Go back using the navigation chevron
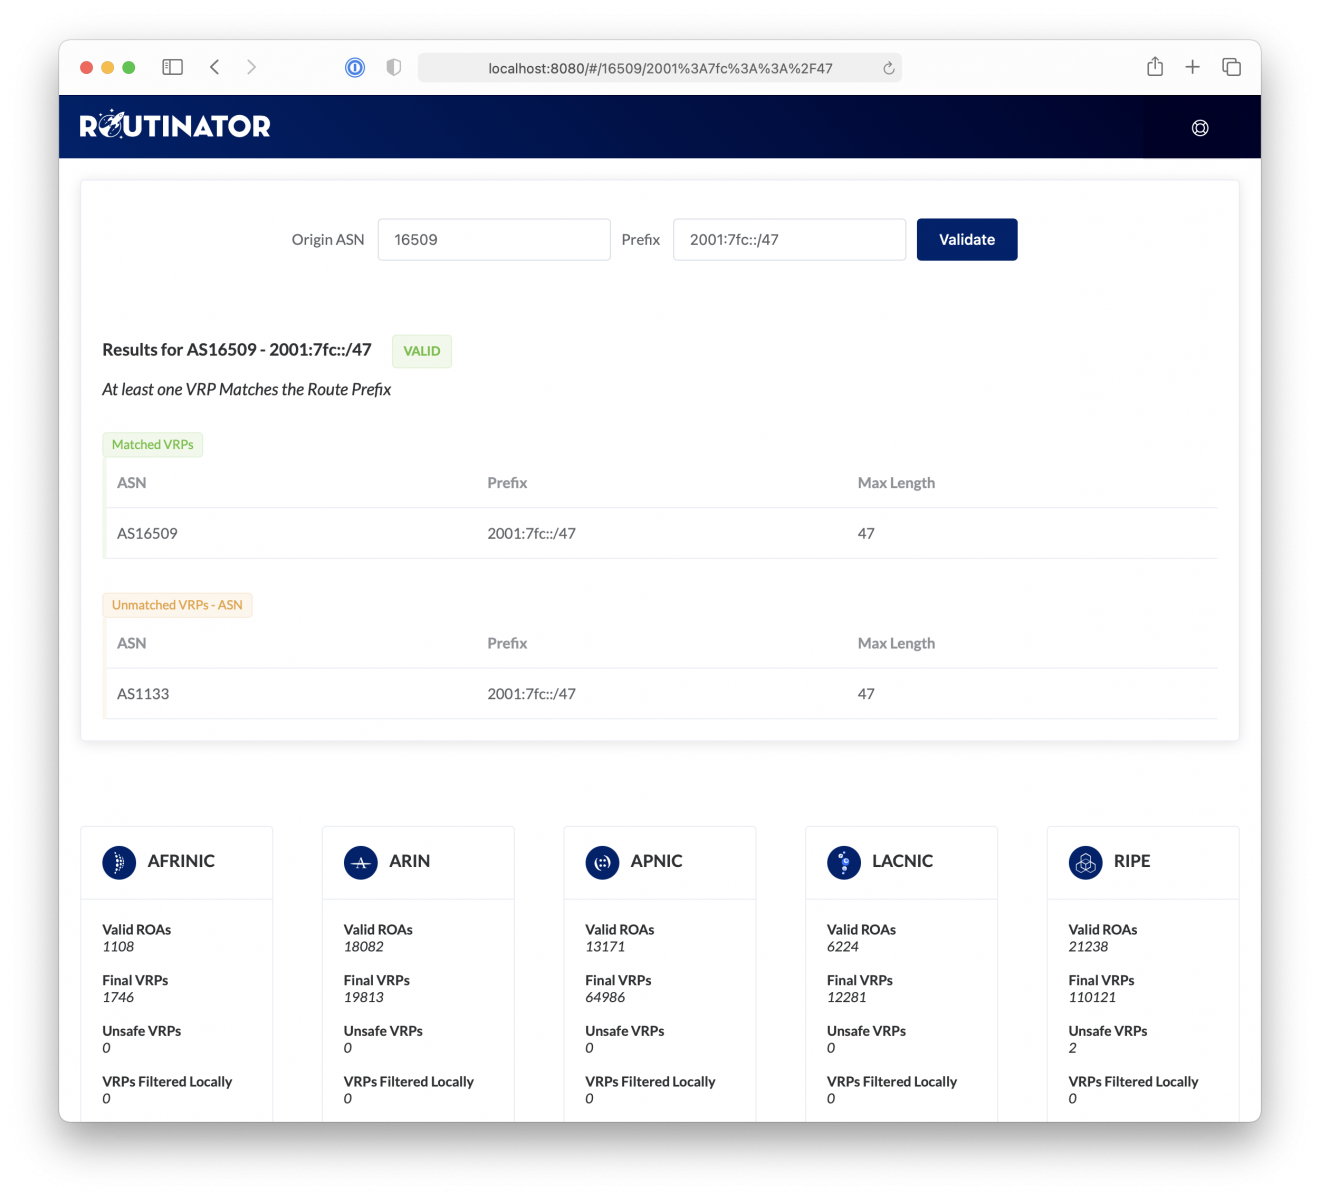The image size is (1320, 1200). pyautogui.click(x=215, y=66)
